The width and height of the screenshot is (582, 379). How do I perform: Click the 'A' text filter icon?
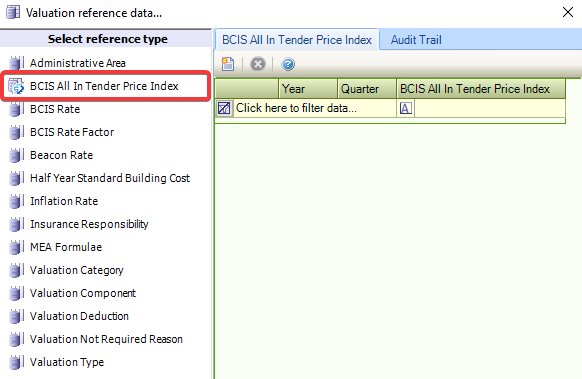[x=405, y=108]
